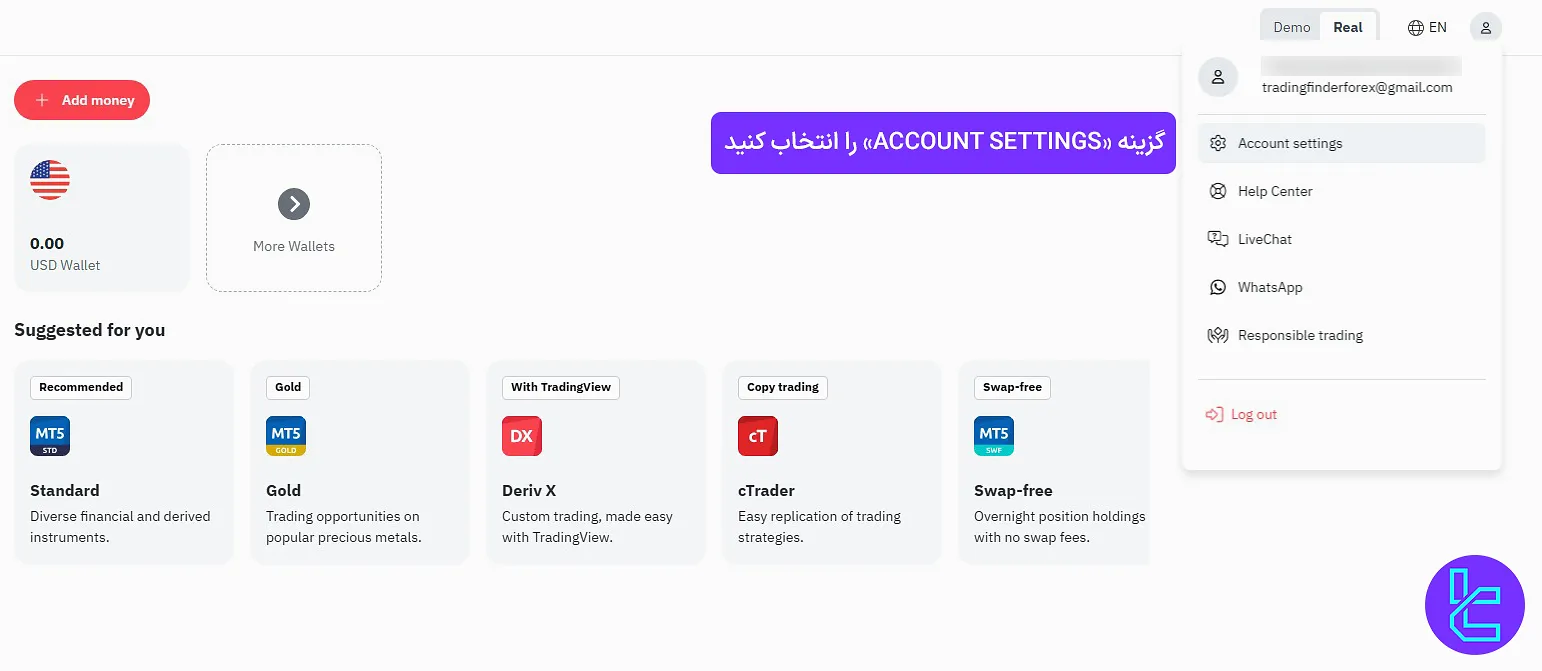This screenshot has height=671, width=1542.
Task: Open Deriv X via its DX icon
Action: click(x=522, y=435)
